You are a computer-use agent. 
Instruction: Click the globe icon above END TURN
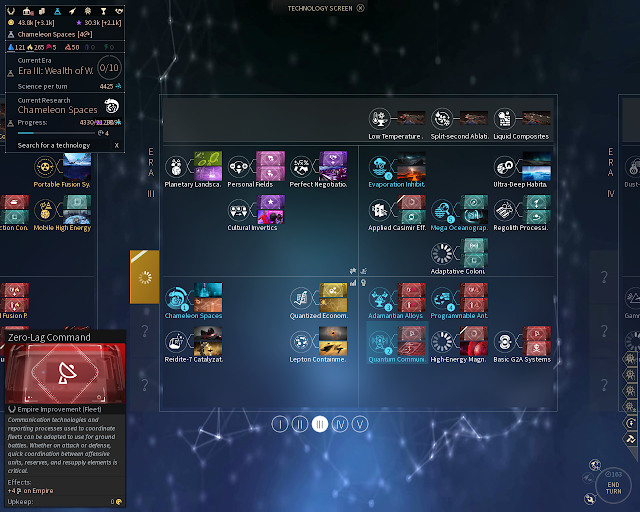595,465
